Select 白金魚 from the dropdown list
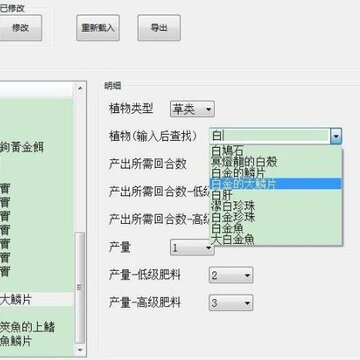The width and height of the screenshot is (360, 360). 275,228
